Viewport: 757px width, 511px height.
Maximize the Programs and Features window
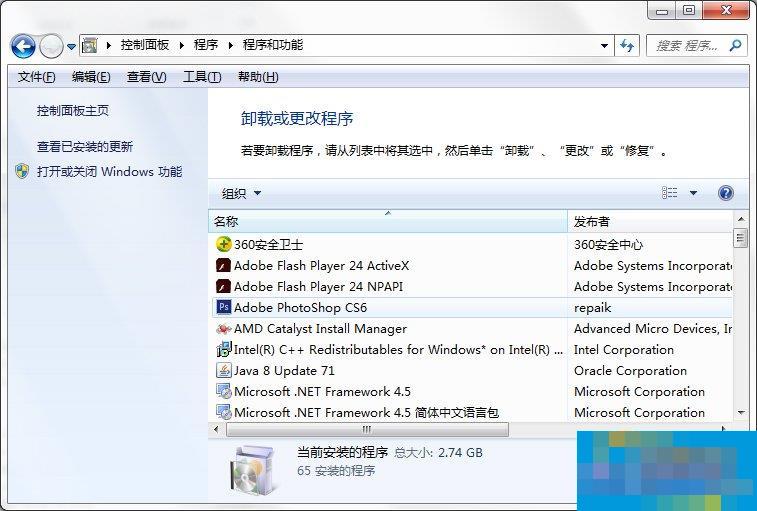689,10
